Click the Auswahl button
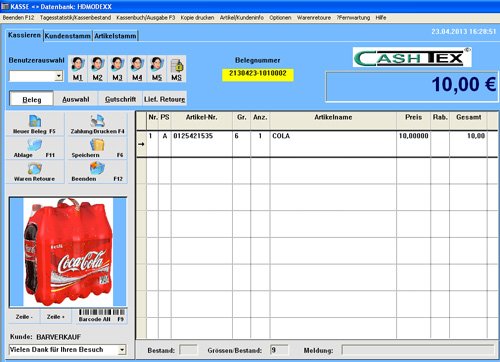 click(76, 99)
